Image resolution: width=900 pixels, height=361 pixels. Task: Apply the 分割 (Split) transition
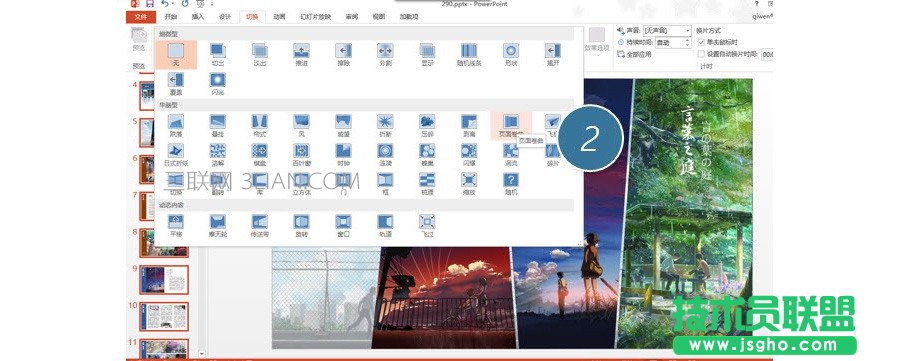(x=385, y=55)
